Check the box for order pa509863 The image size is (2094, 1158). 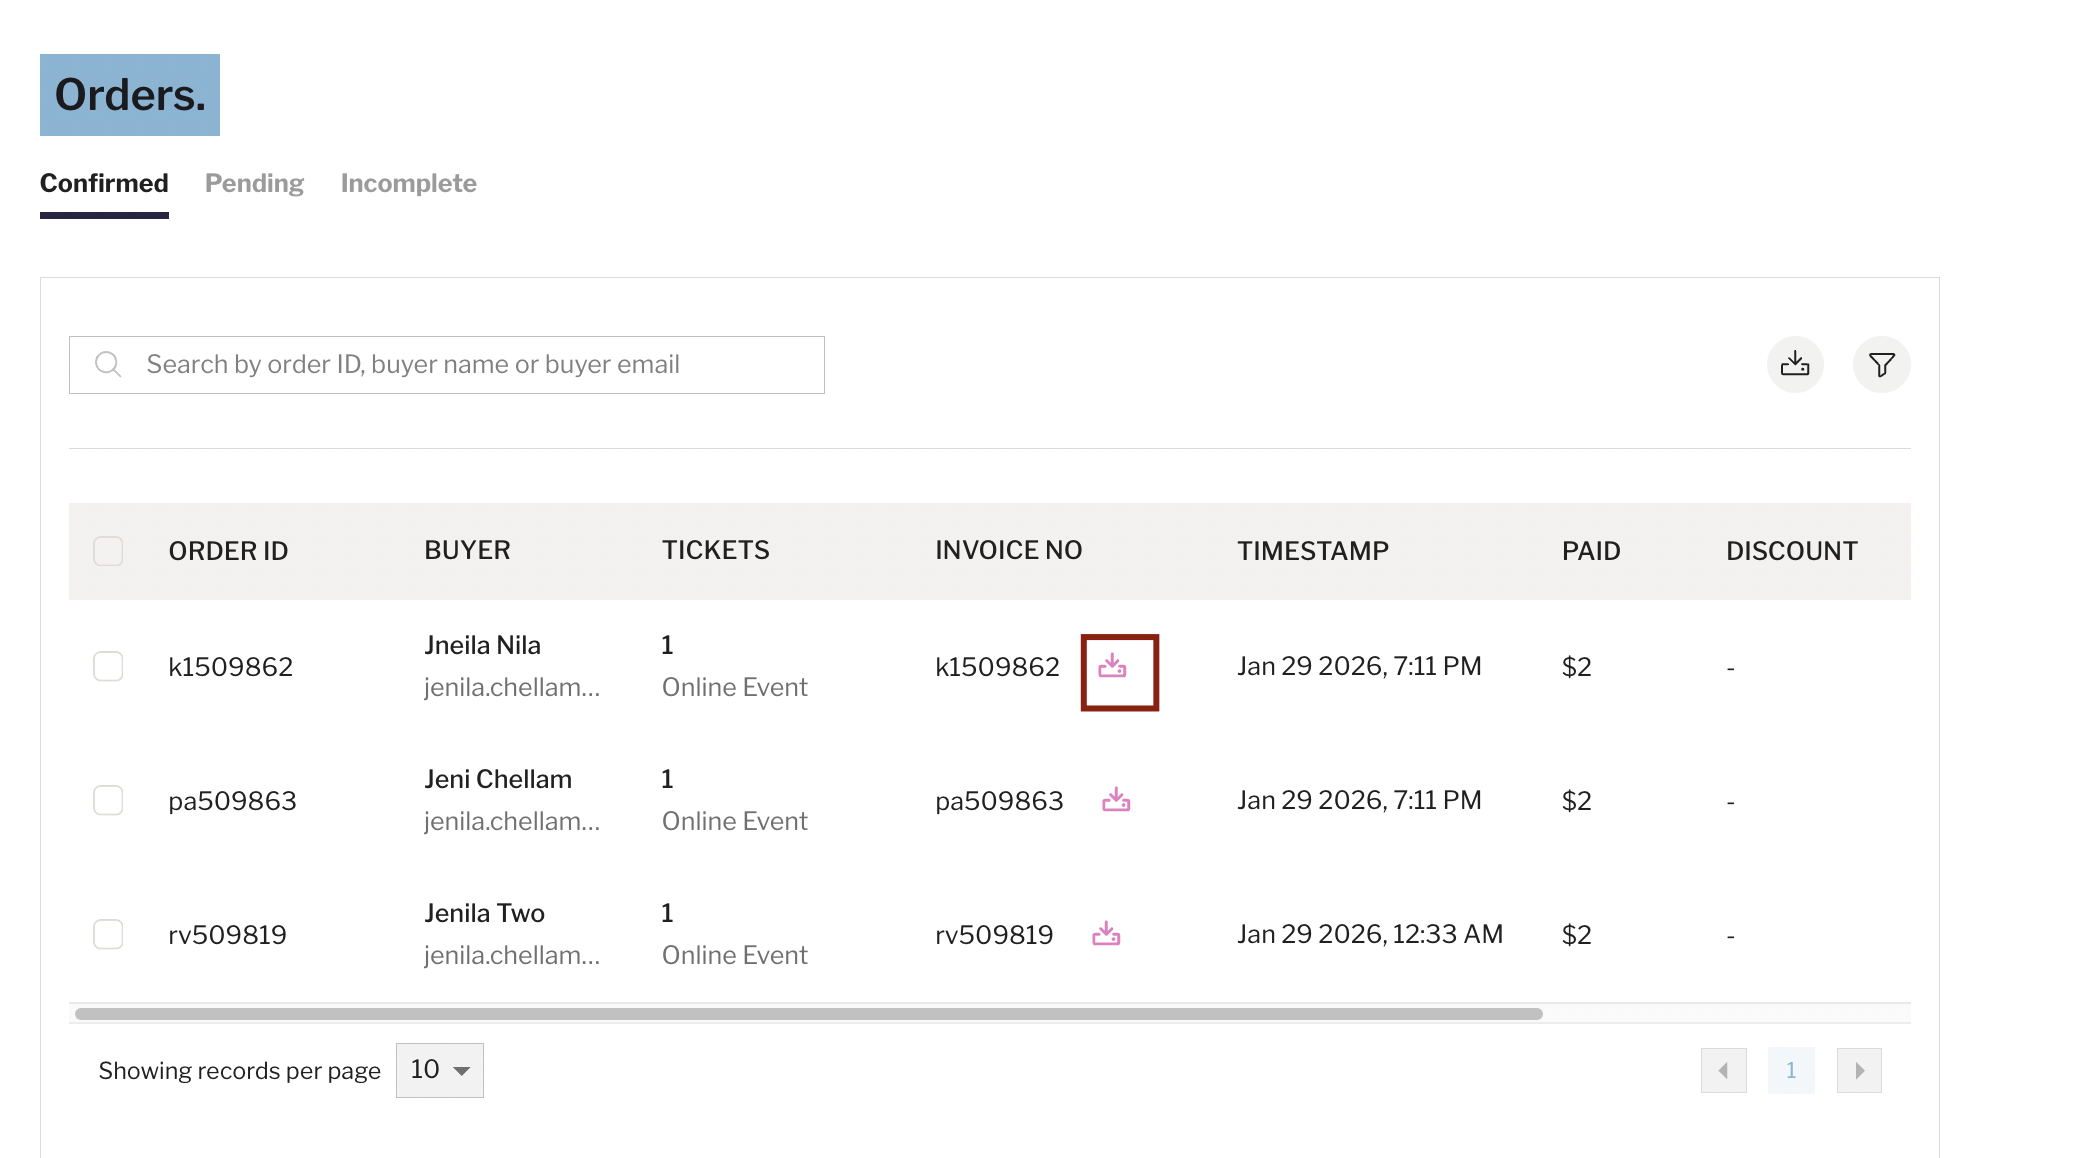[x=108, y=800]
